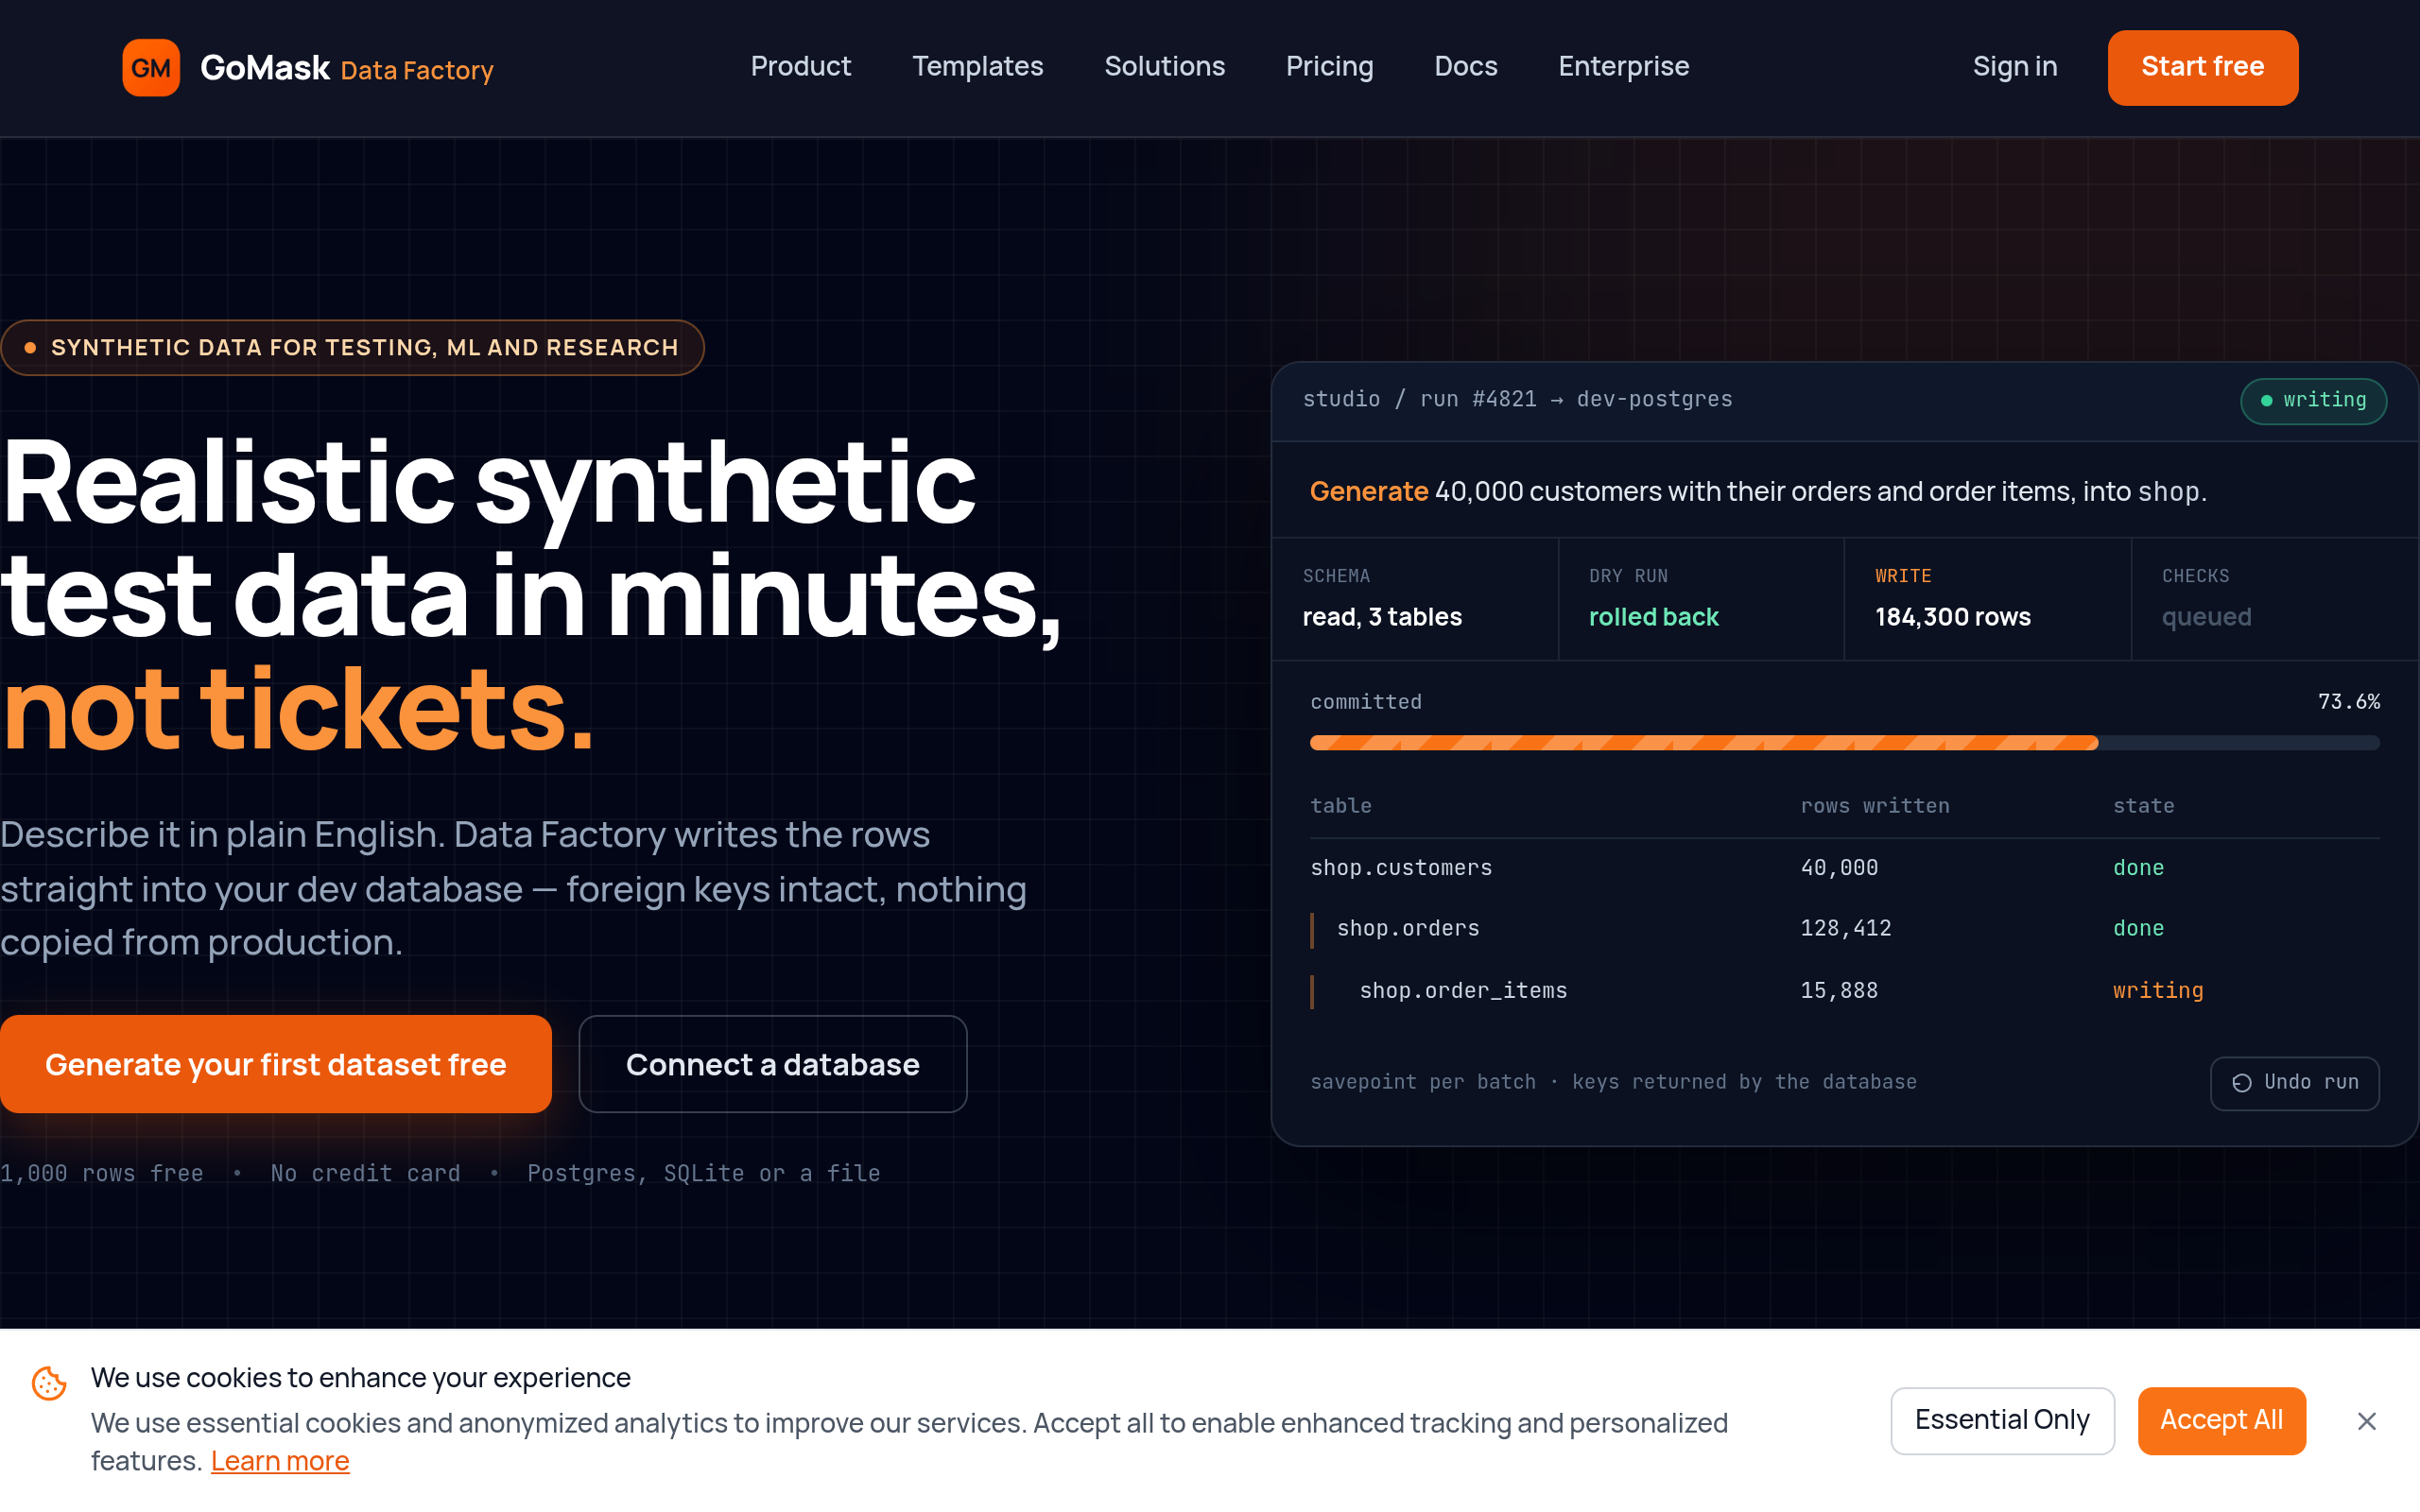The image size is (2420, 1512).
Task: Close the cookie banner with the X
Action: pos(2366,1421)
